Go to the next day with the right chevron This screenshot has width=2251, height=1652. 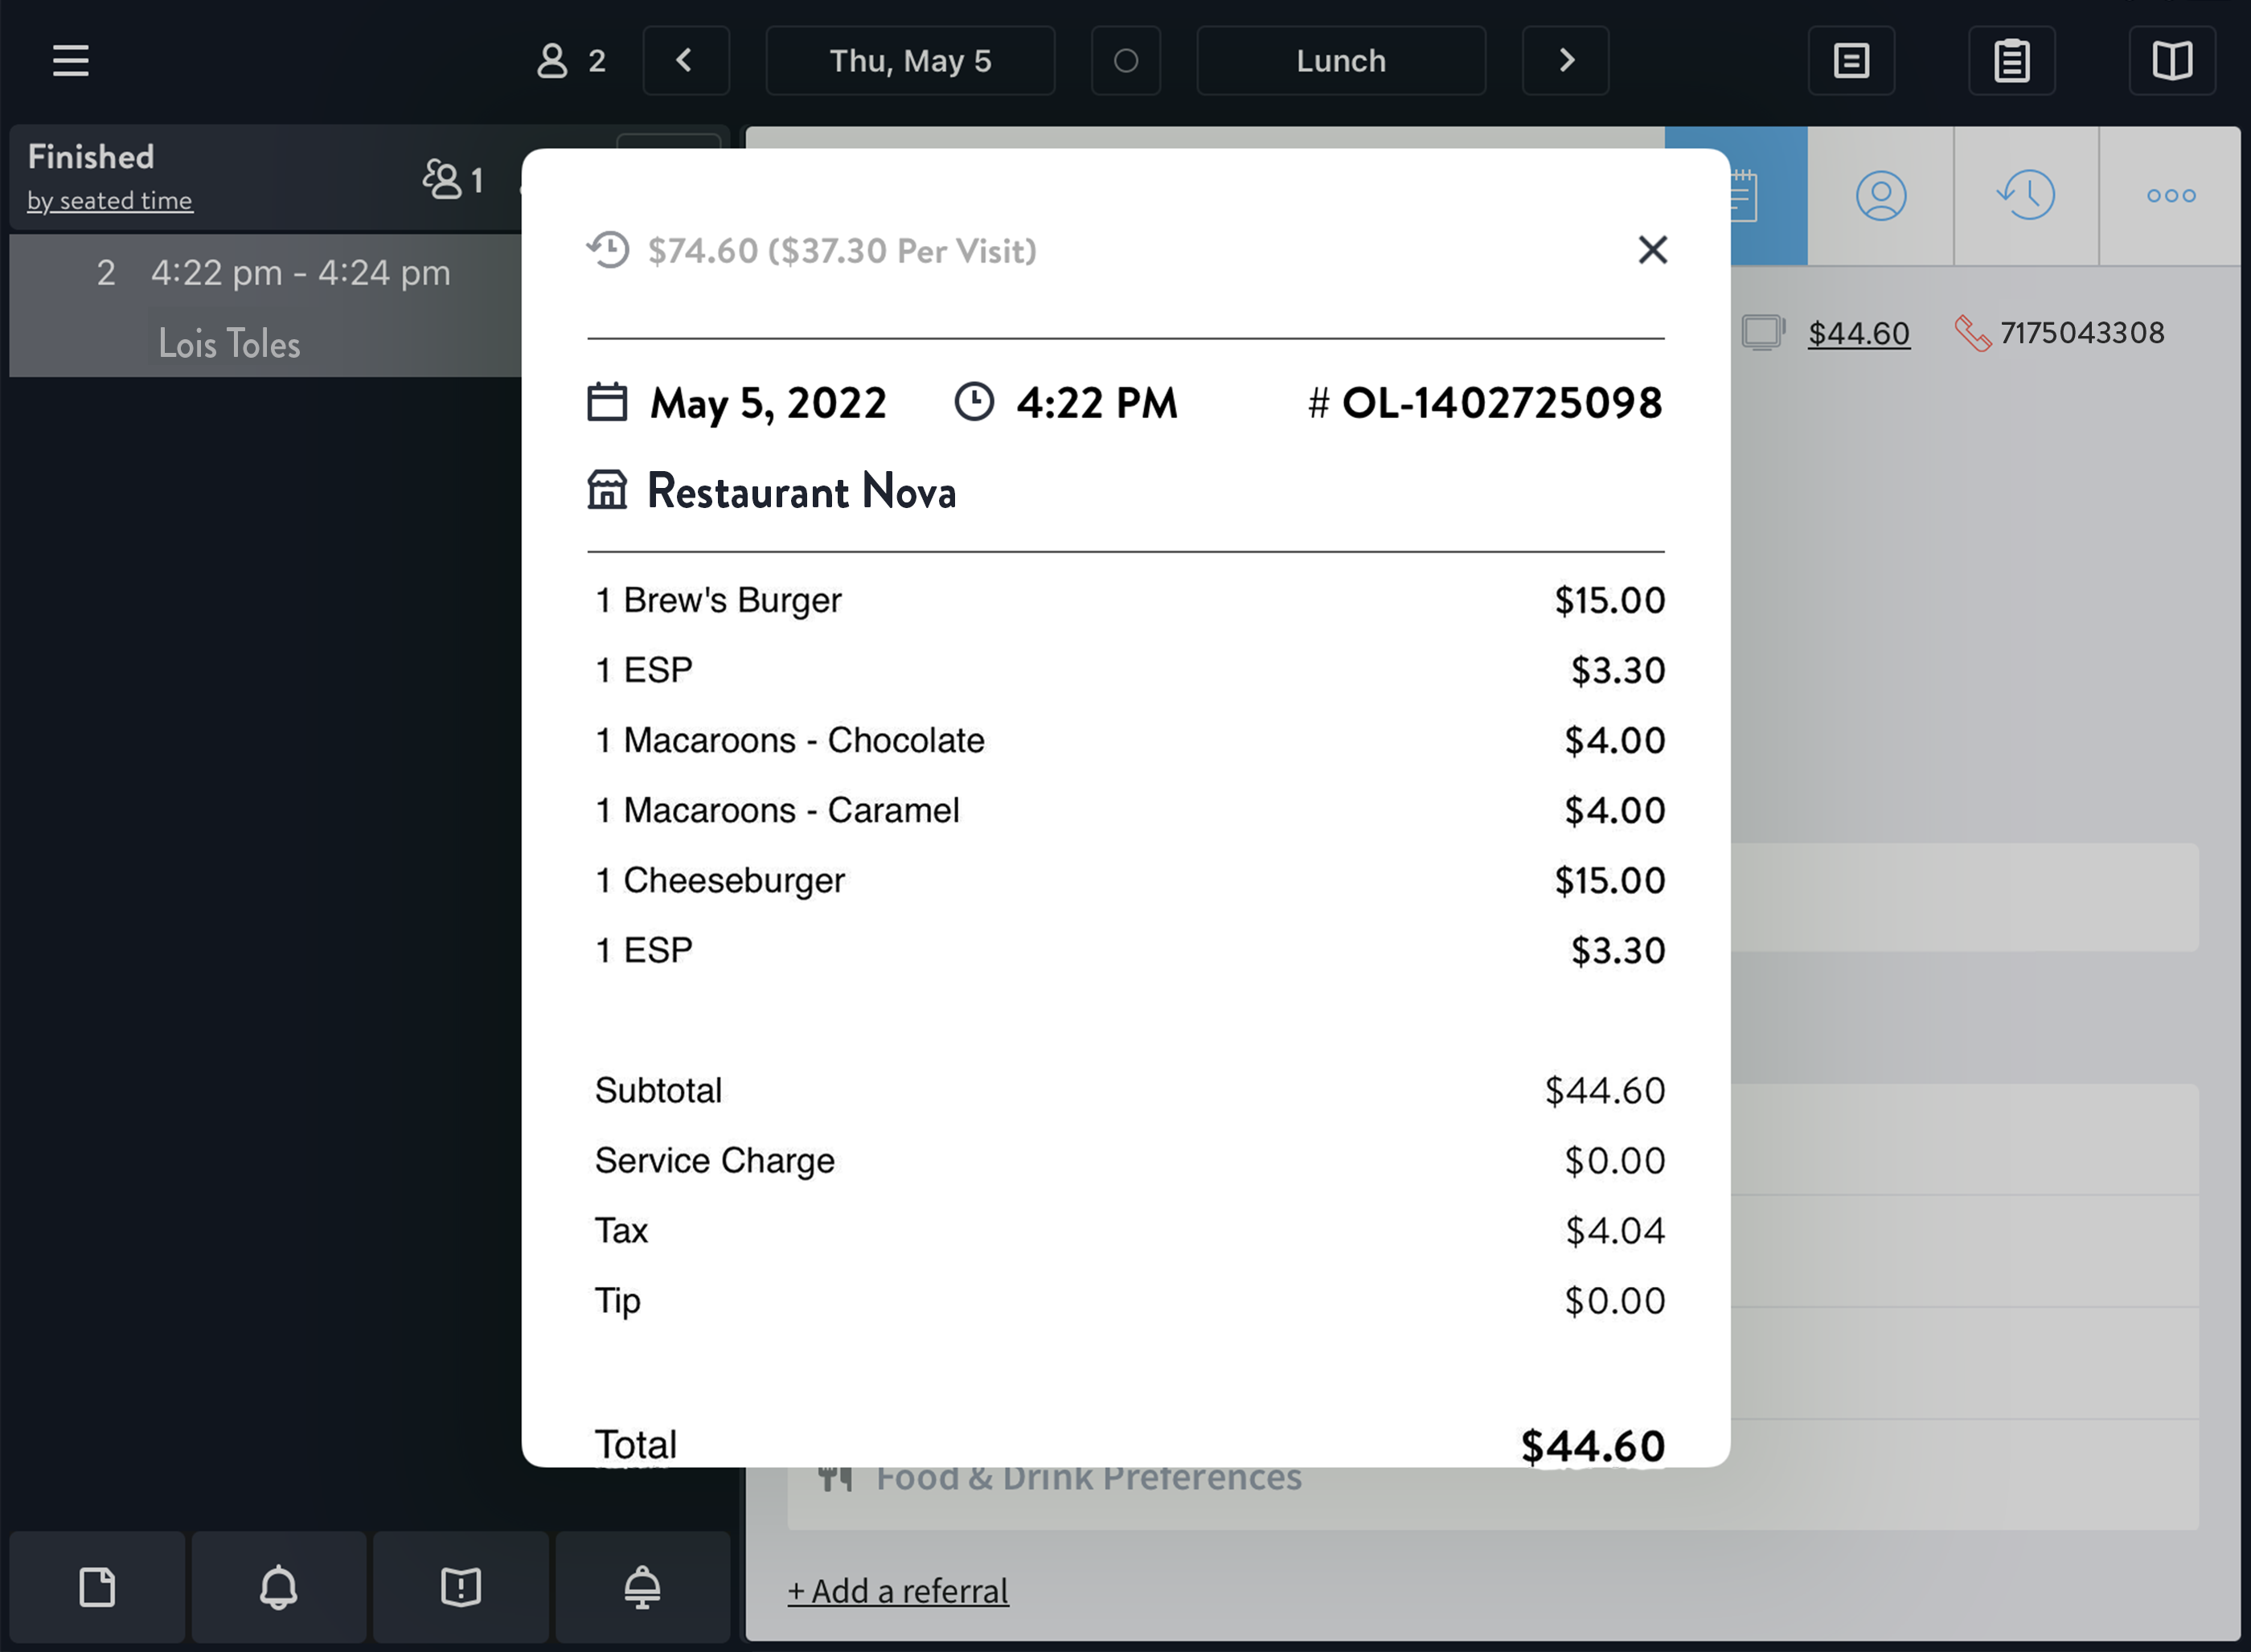tap(1565, 61)
